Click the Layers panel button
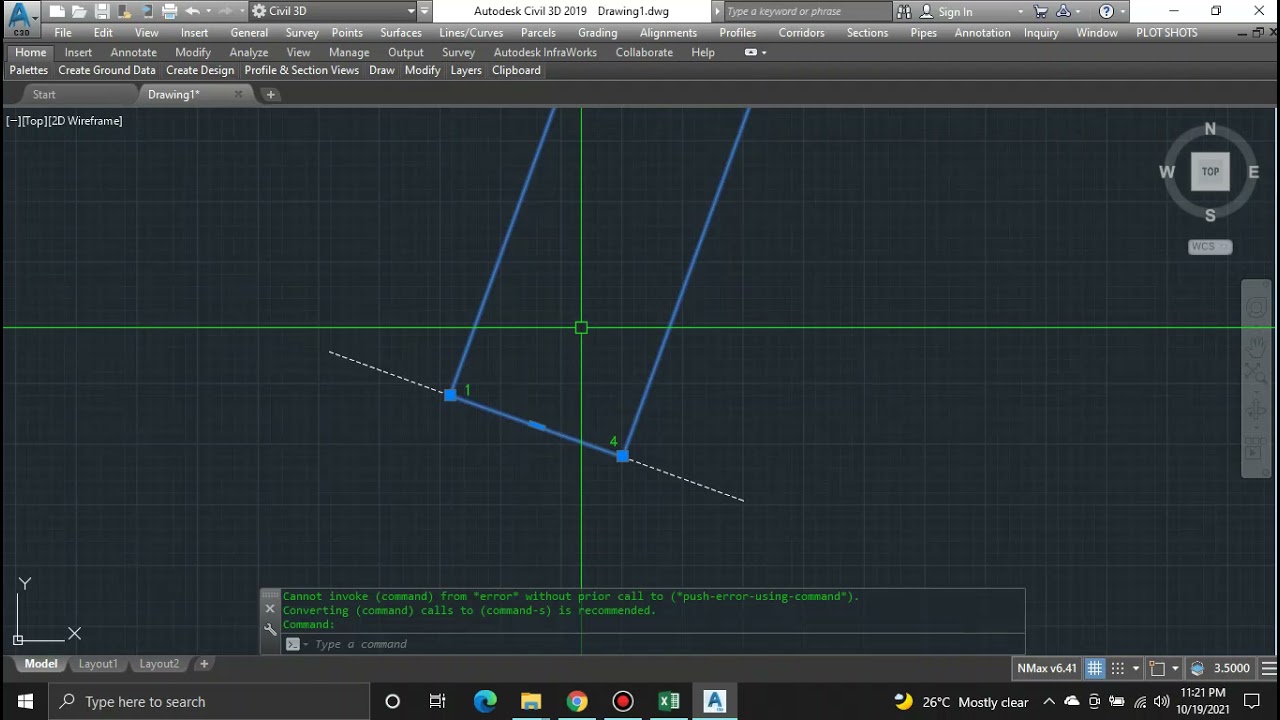 [466, 70]
